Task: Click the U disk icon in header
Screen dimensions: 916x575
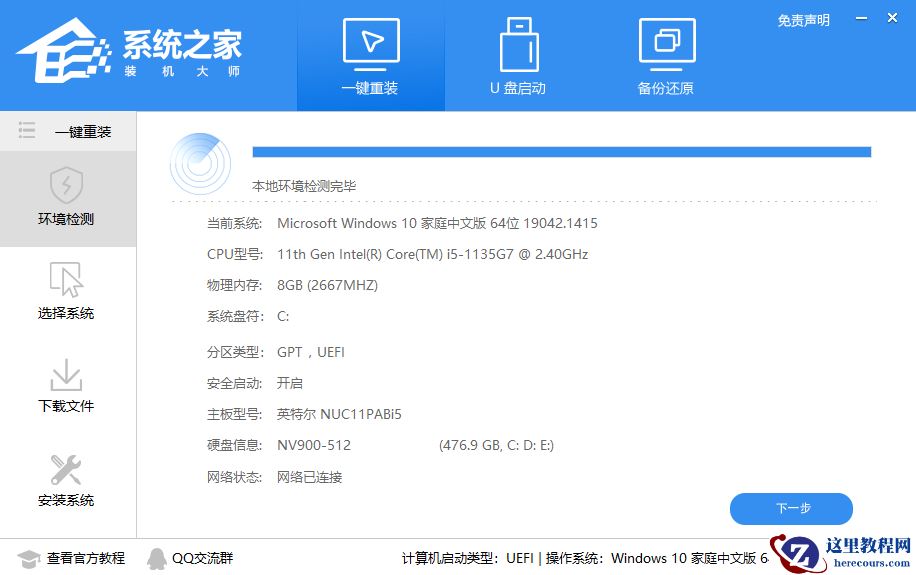Action: (519, 44)
